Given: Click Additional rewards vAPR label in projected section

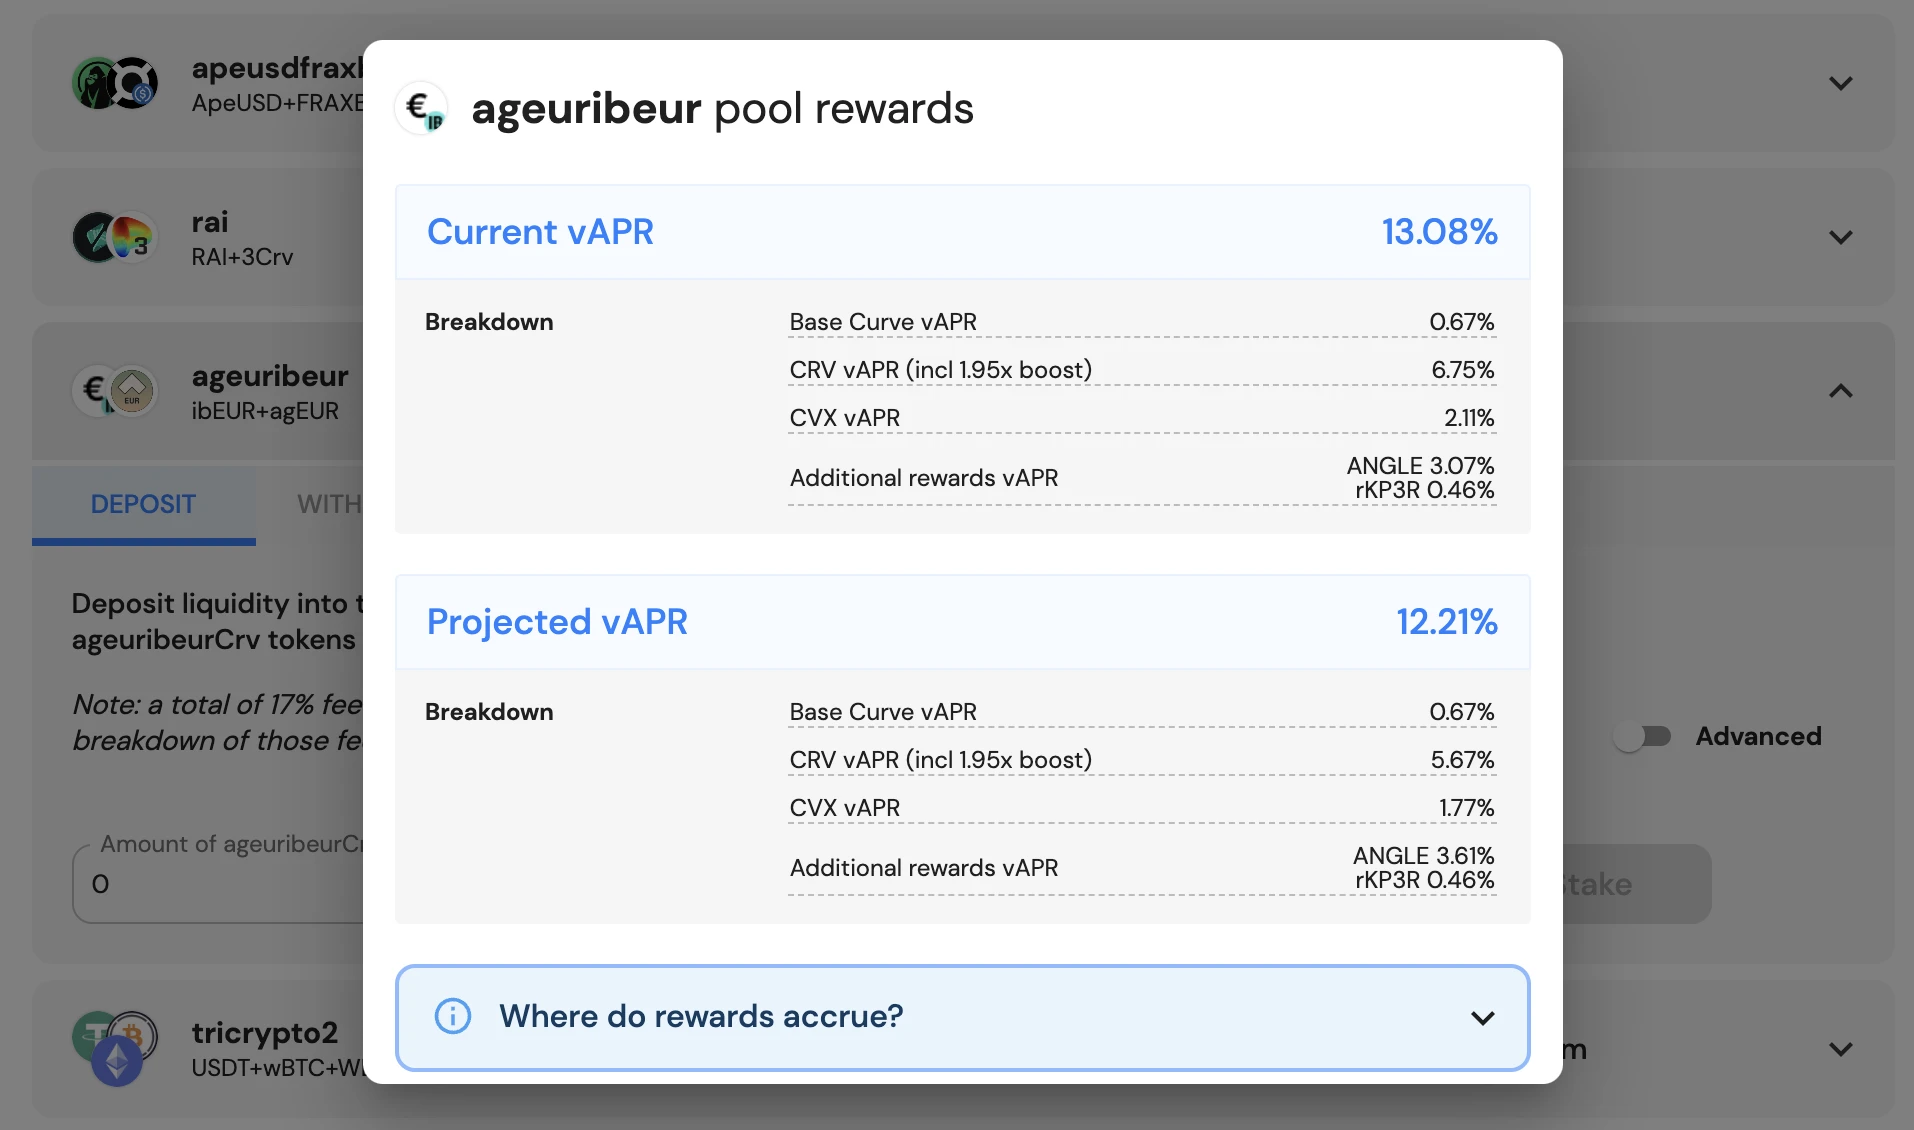Looking at the screenshot, I should [924, 868].
